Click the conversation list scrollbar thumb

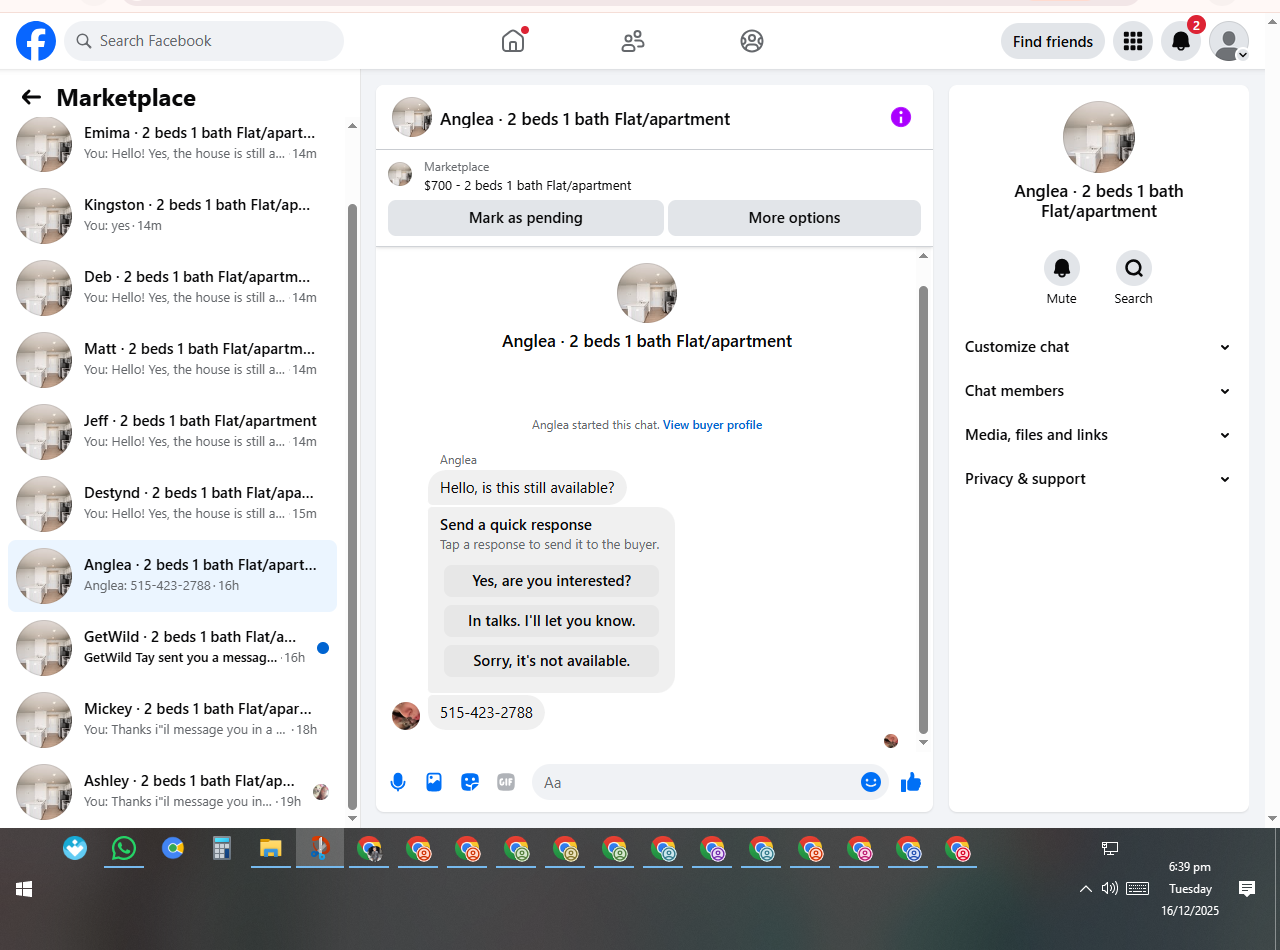point(352,507)
